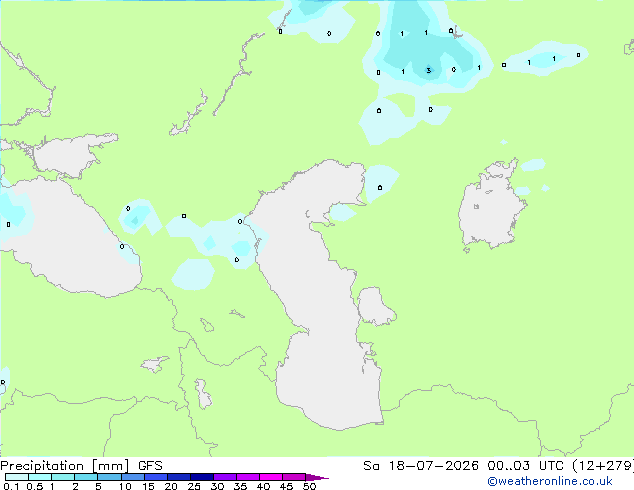Viewport: 634px width, 490px height.
Task: Click the 40–45 mm magenta swatch
Action: pyautogui.click(x=271, y=477)
